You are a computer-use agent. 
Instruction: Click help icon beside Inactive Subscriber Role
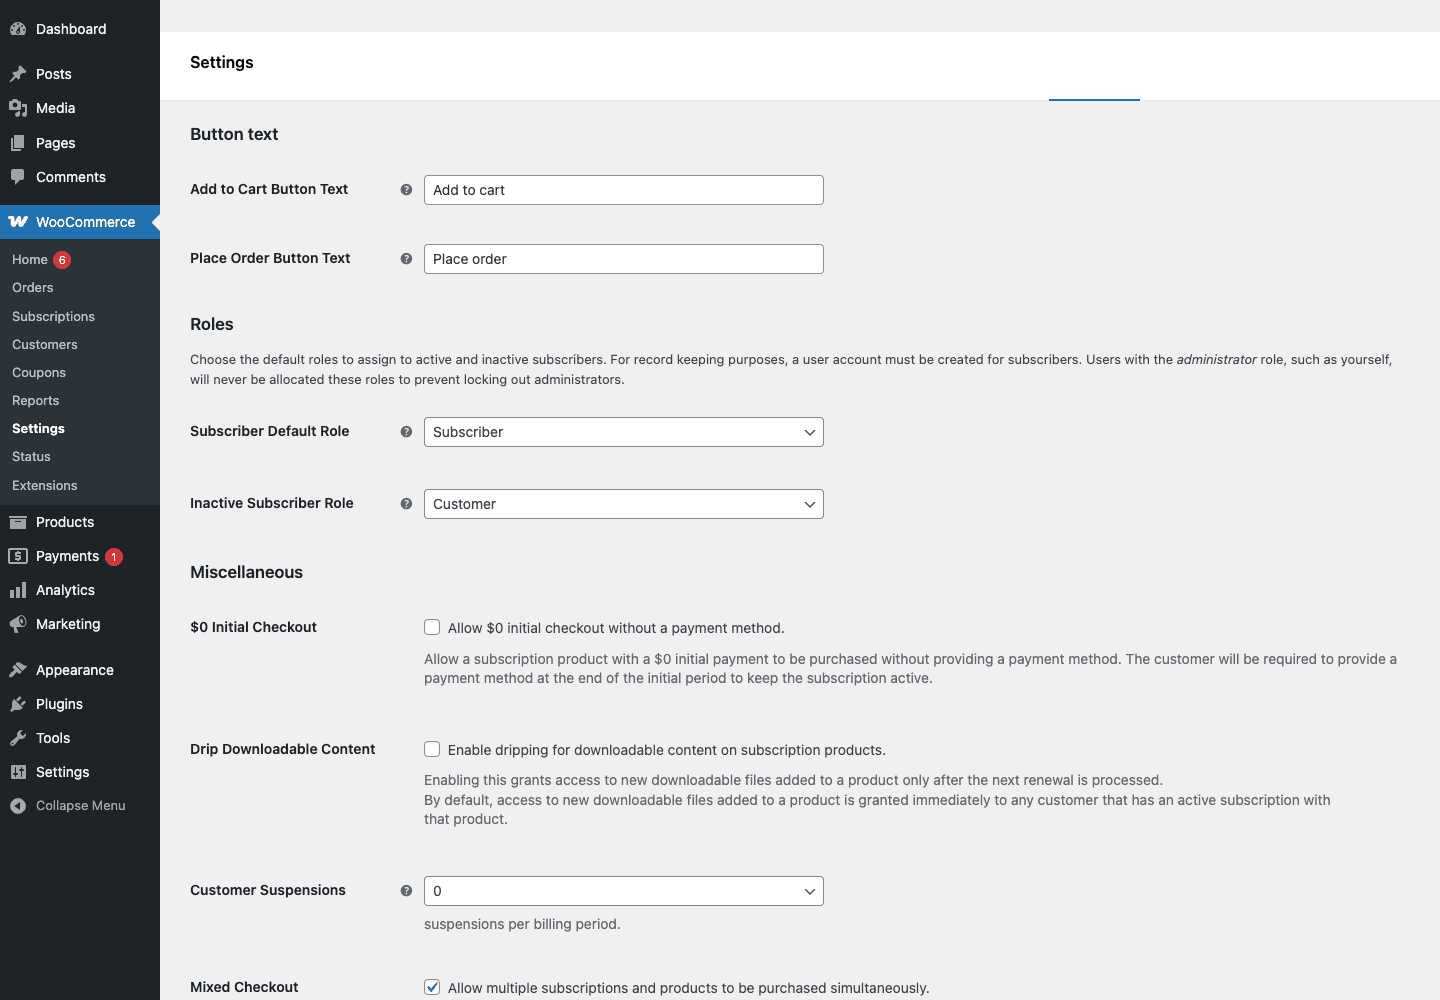(406, 504)
